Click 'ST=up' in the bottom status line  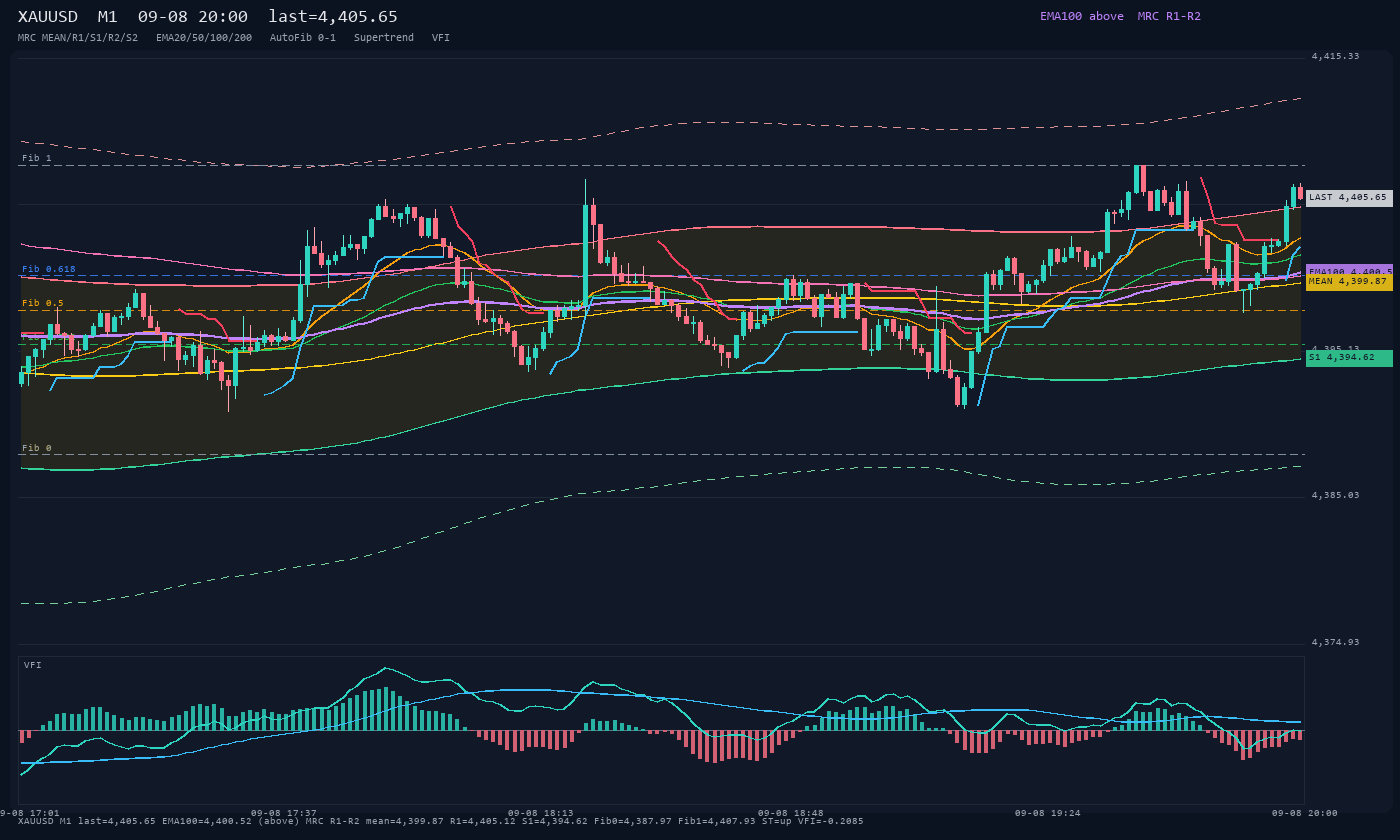tap(777, 821)
